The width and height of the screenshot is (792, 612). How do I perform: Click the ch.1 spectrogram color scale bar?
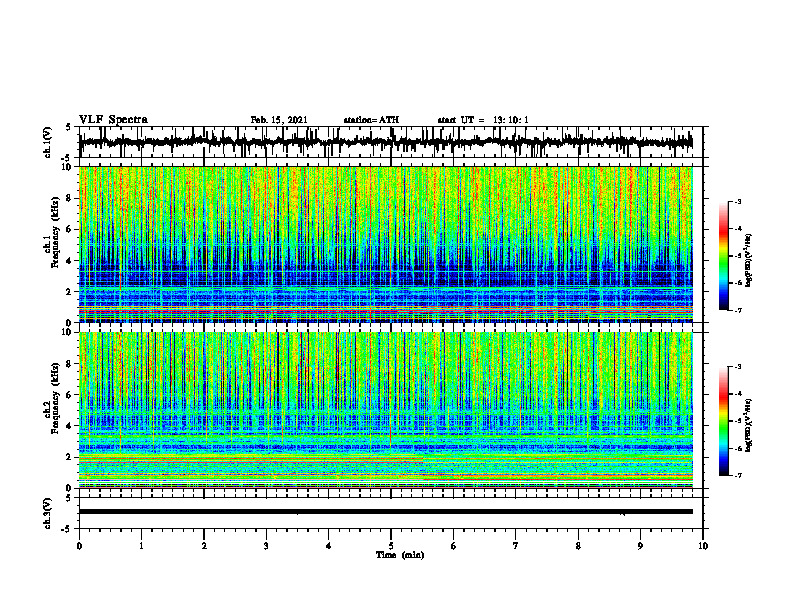724,256
